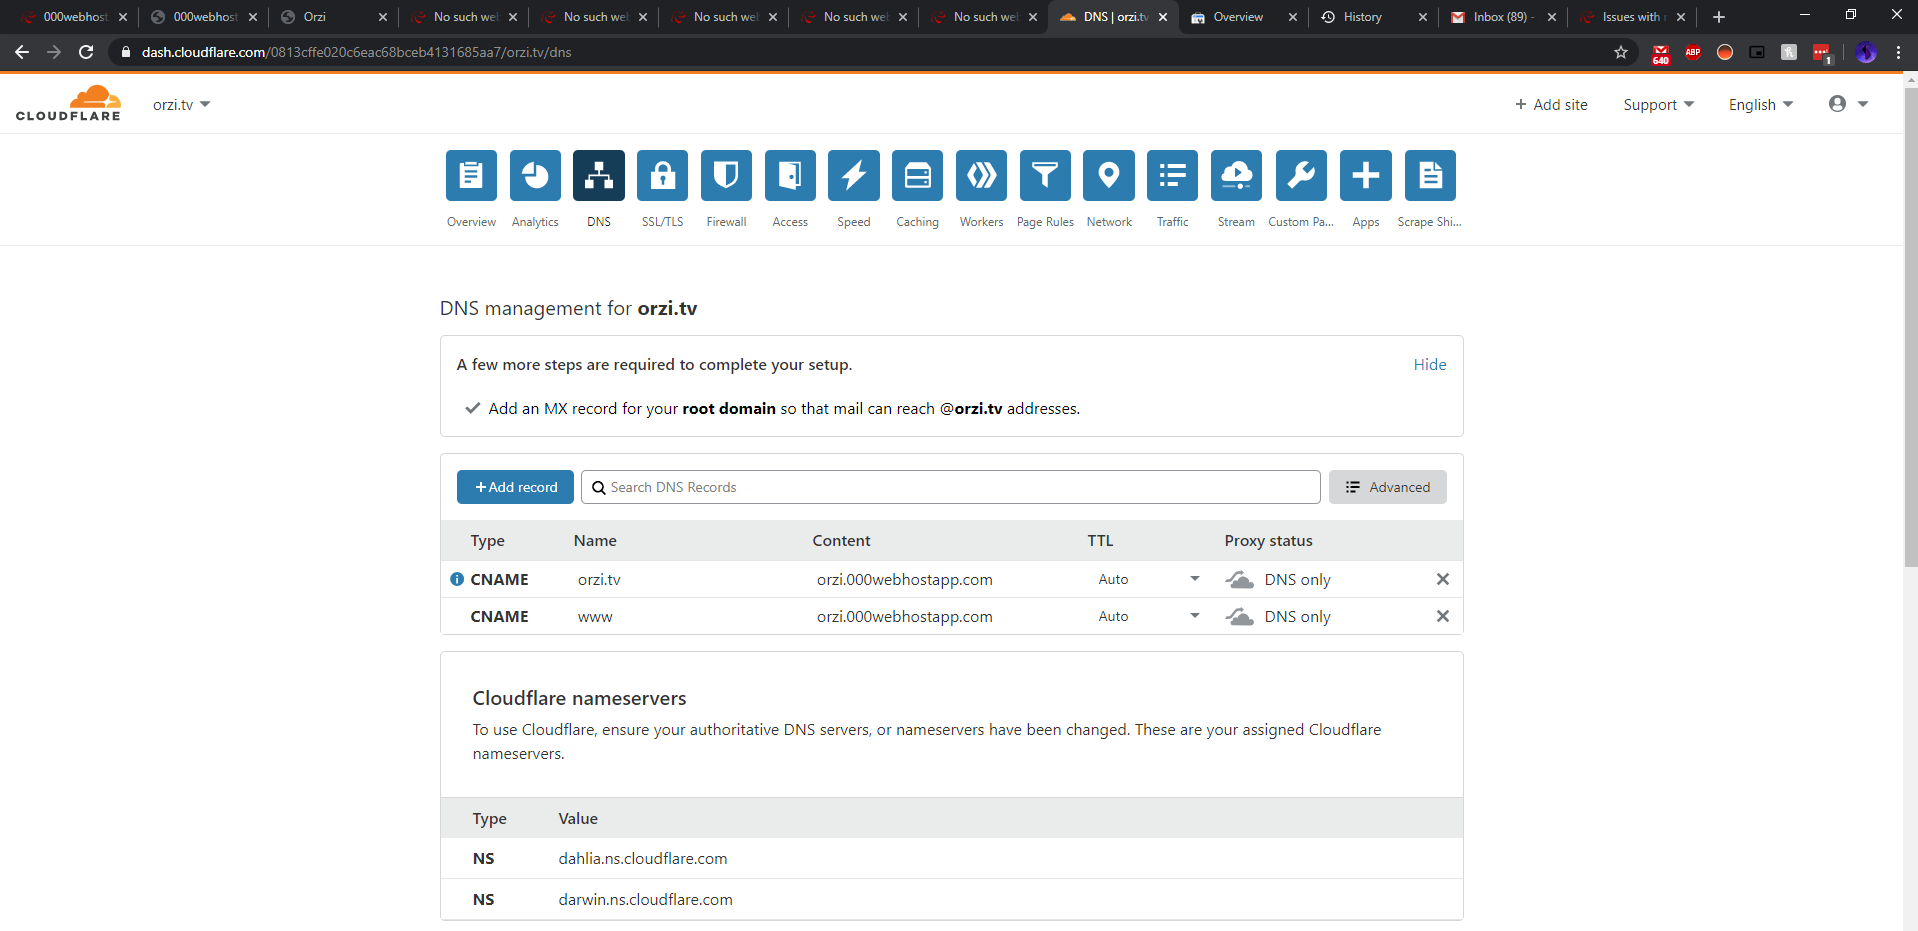Bookmark this page with star icon

(1621, 52)
